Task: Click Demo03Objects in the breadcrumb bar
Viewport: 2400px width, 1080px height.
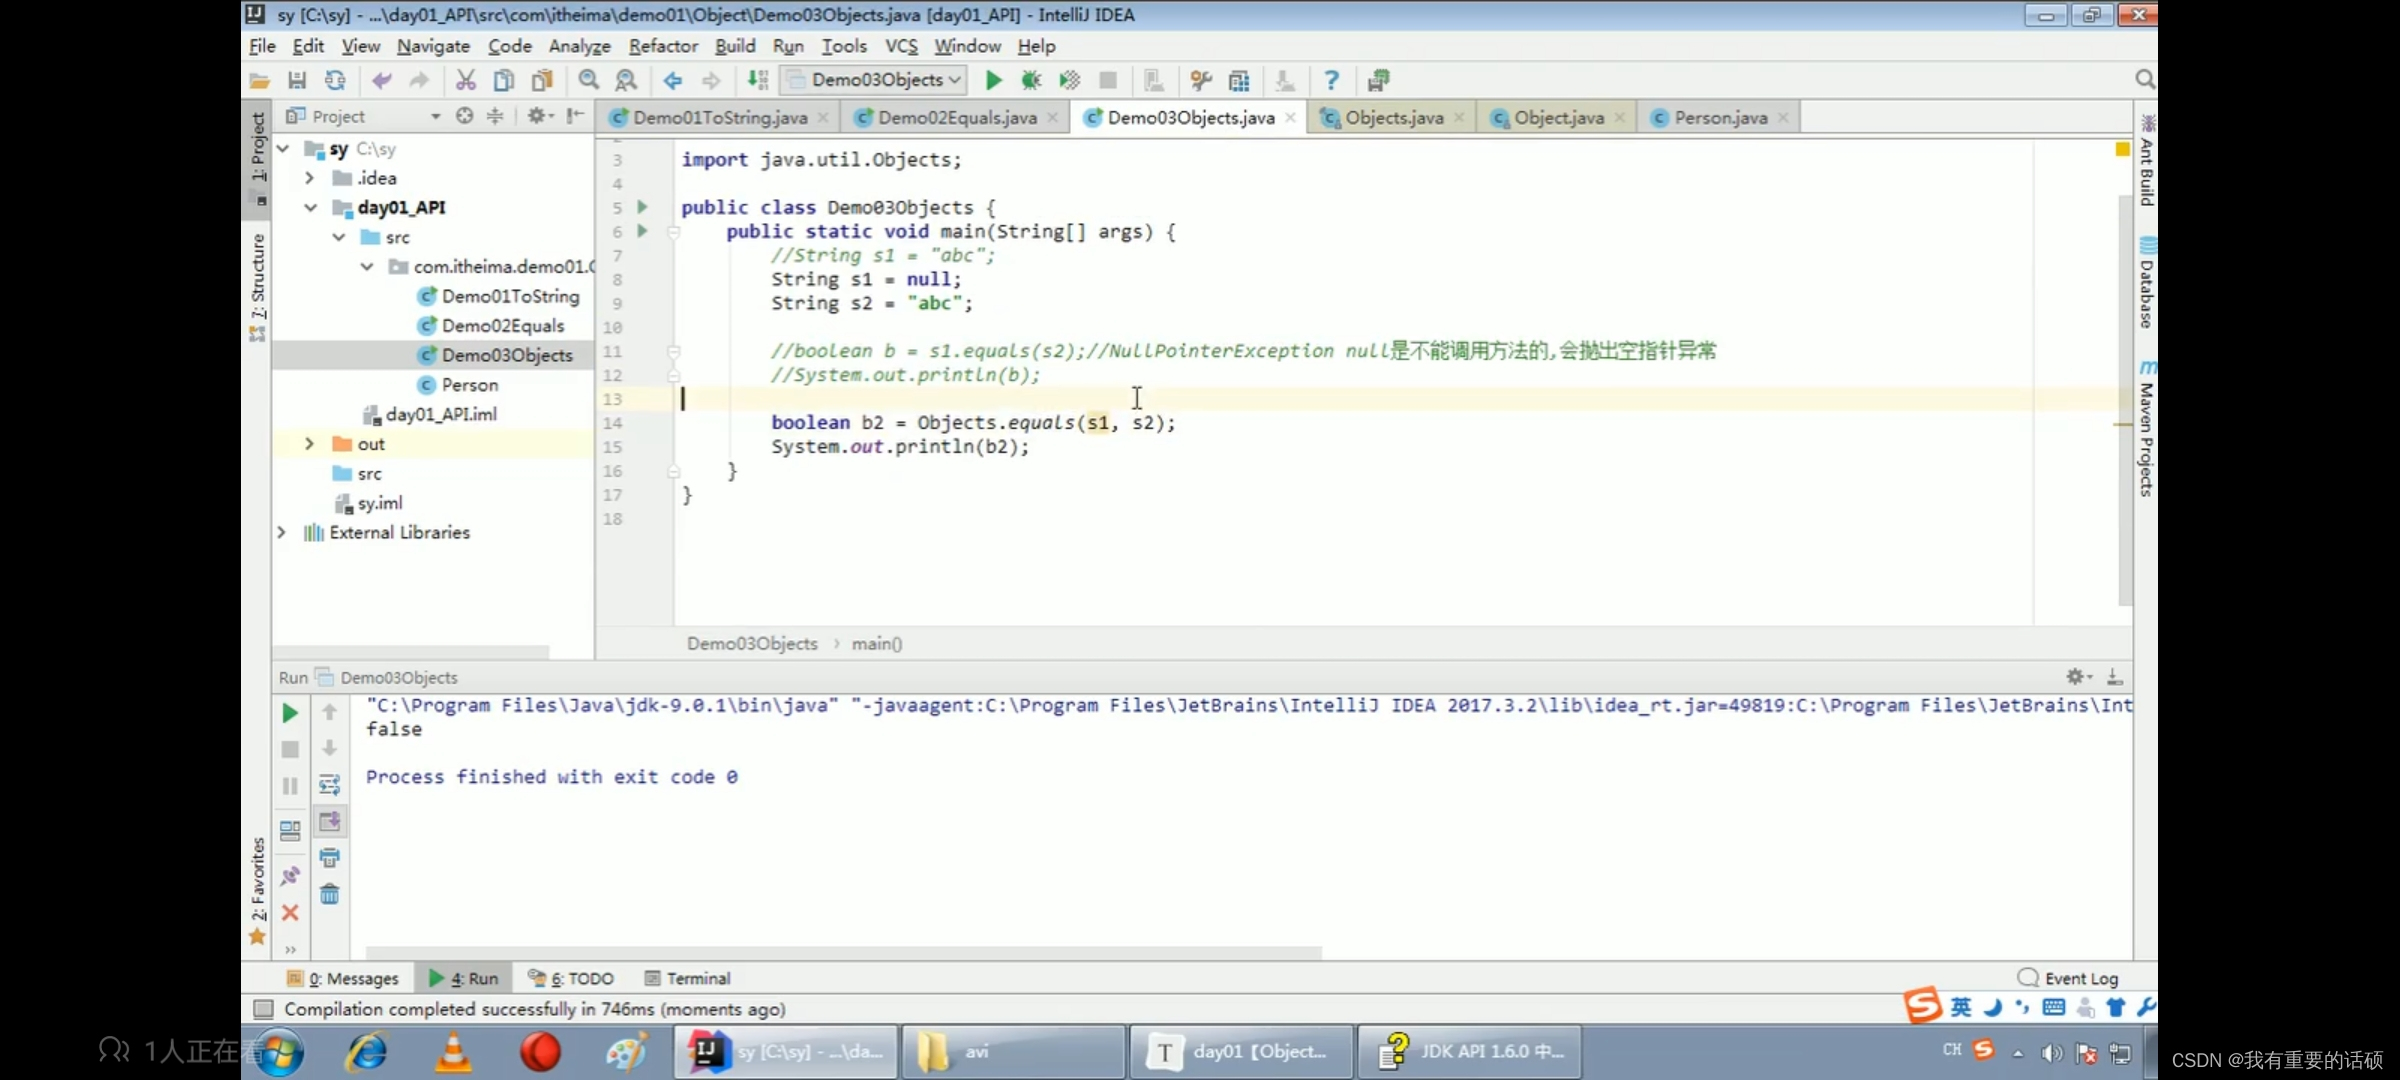Action: (x=752, y=644)
